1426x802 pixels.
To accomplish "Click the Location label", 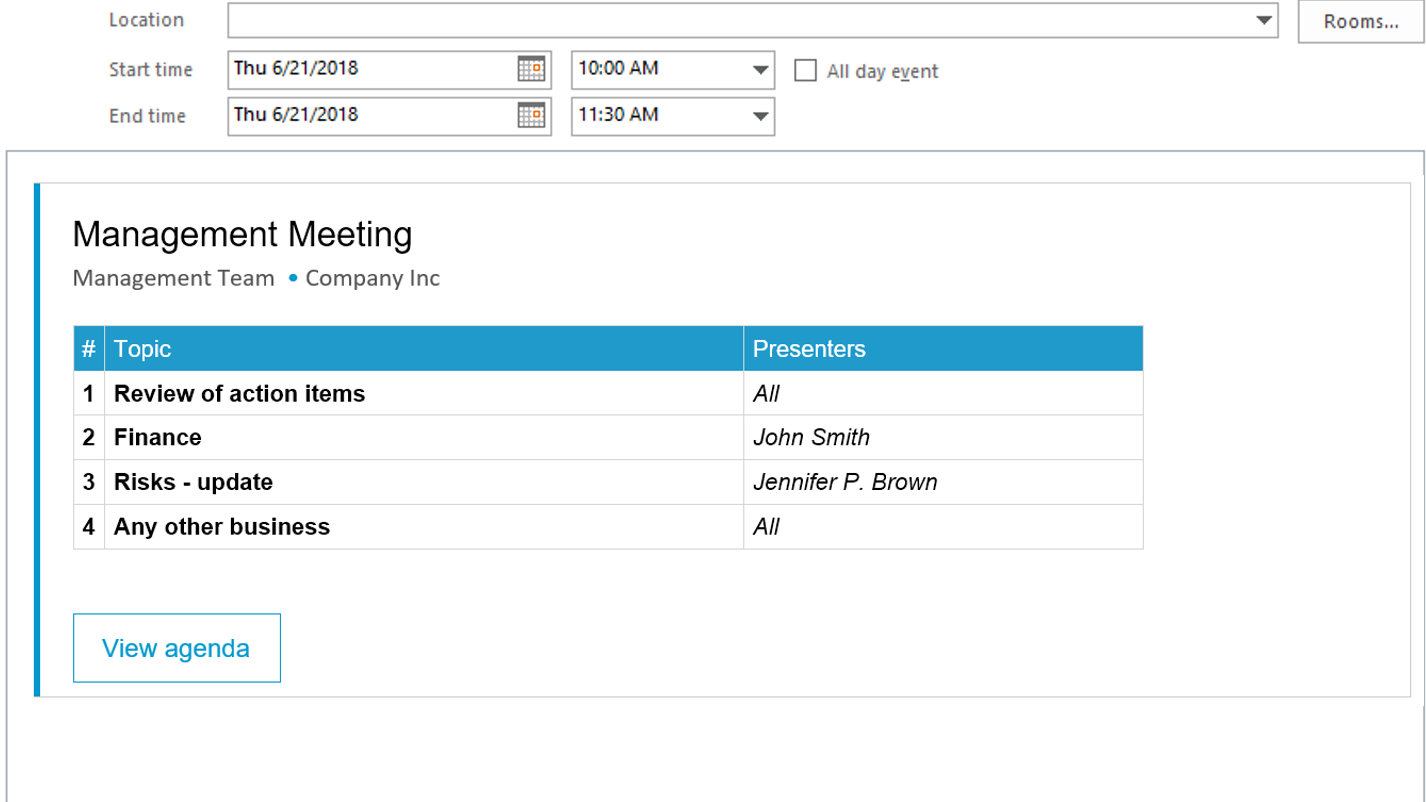I will [146, 20].
